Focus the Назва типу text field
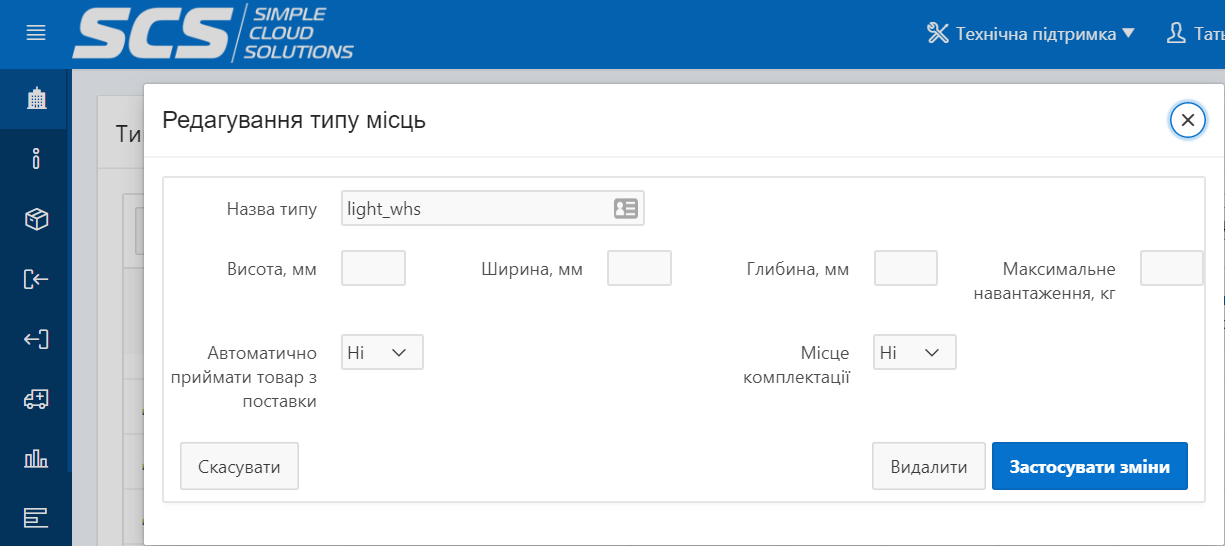This screenshot has width=1225, height=546. tap(492, 209)
